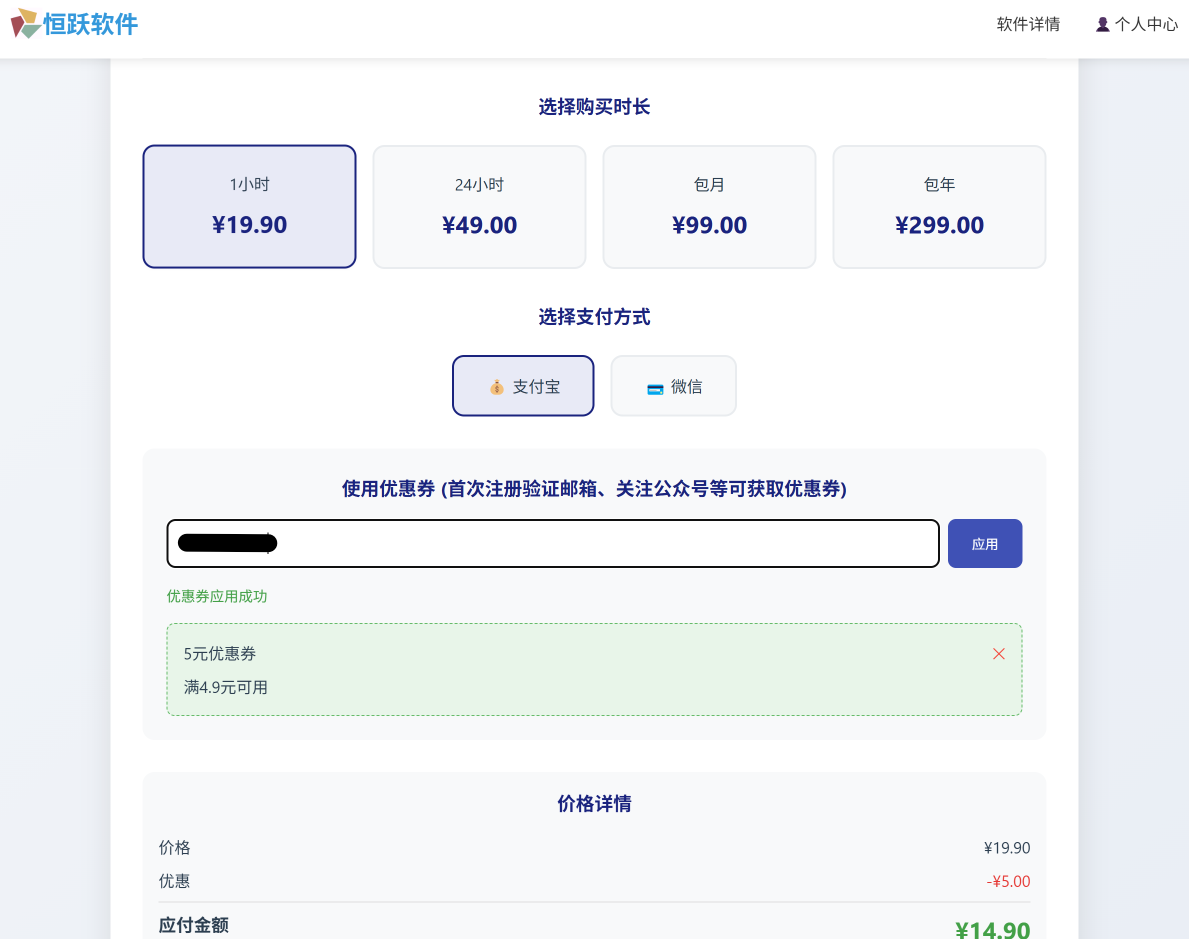Apply the coupon with 应用 button
This screenshot has width=1189, height=939.
click(x=985, y=543)
